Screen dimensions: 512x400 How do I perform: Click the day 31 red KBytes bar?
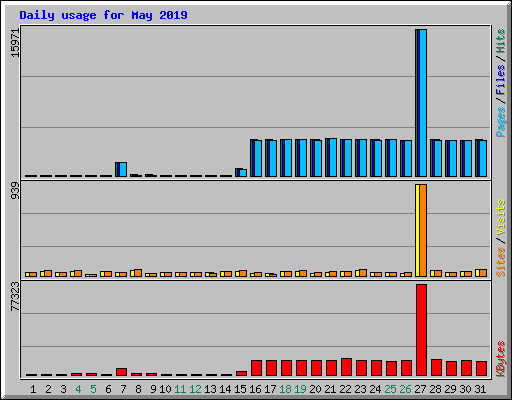tap(481, 368)
